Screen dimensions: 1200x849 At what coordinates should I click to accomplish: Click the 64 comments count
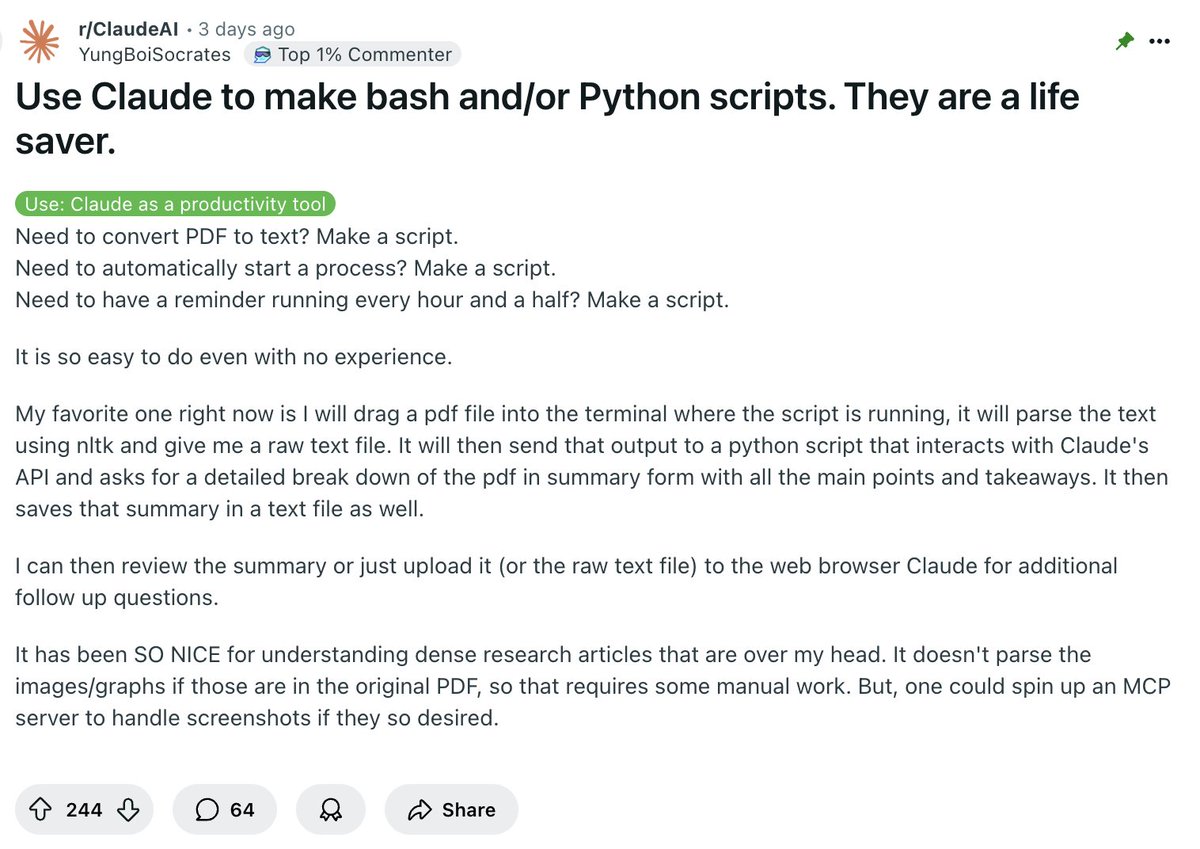[x=242, y=809]
